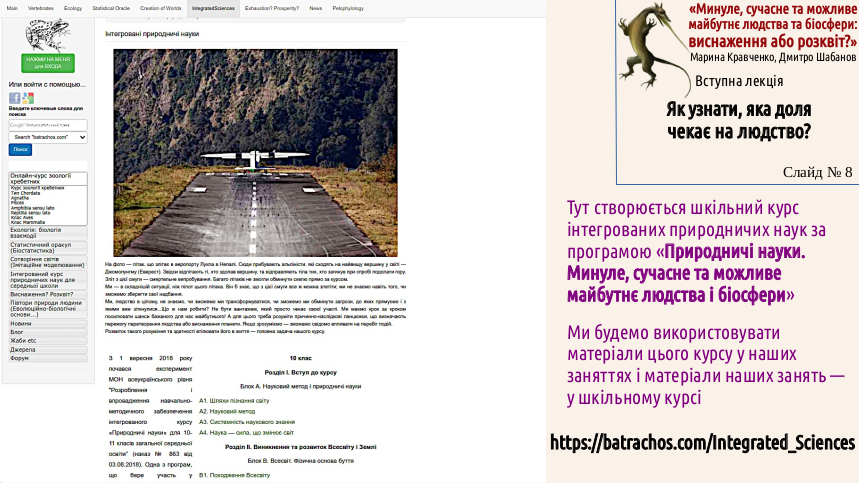Open the Search "batrachos.com" dropdown
The height and width of the screenshot is (483, 859).
(x=48, y=136)
